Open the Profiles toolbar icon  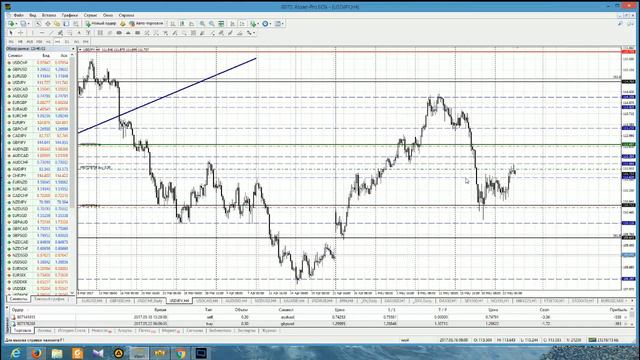click(x=23, y=24)
